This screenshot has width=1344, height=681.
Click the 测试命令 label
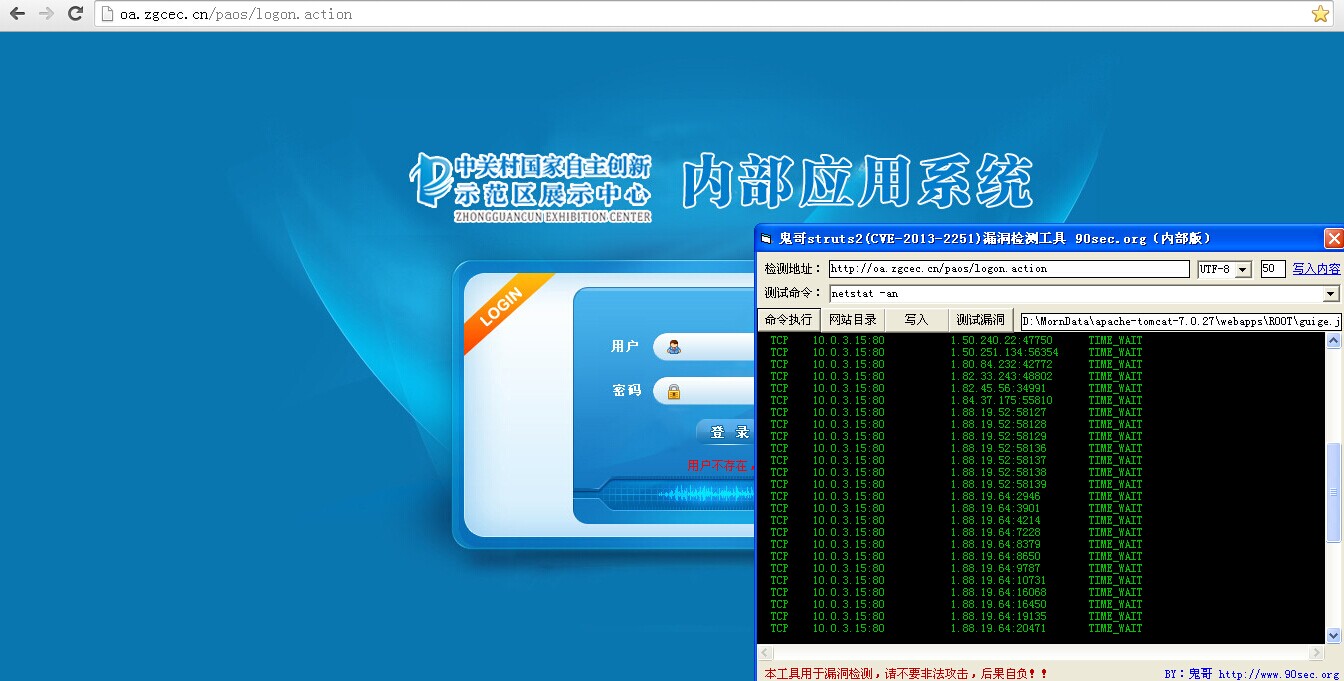pyautogui.click(x=793, y=294)
